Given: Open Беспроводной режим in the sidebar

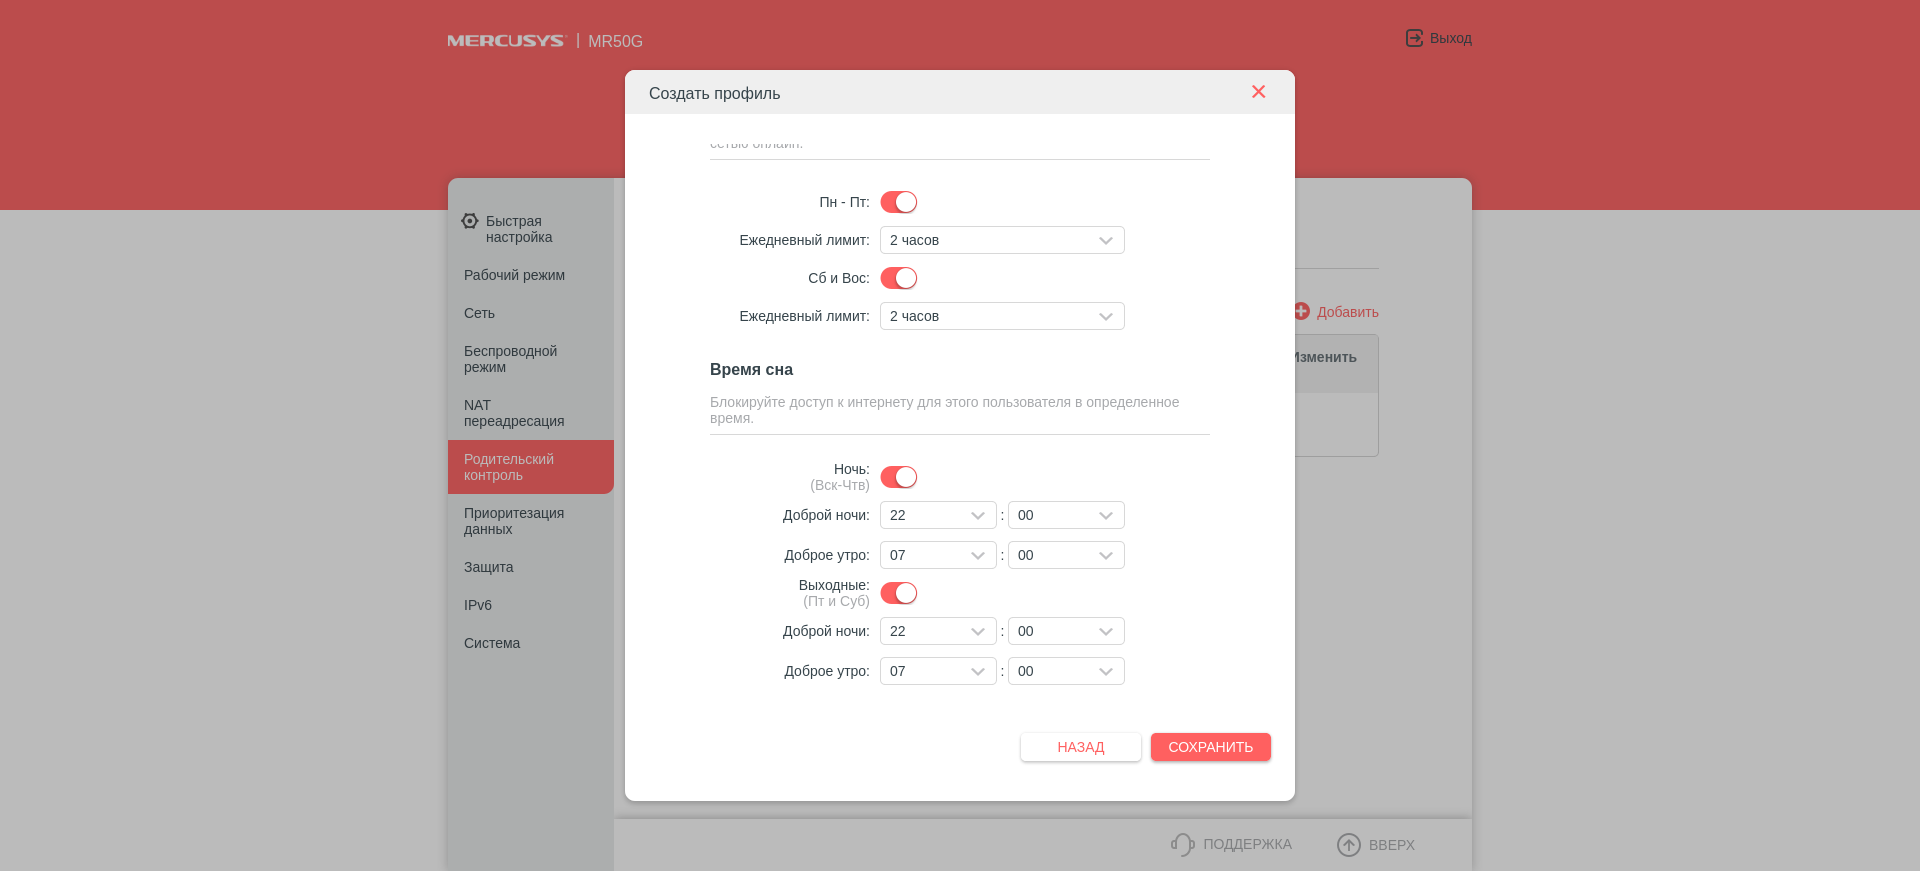Looking at the screenshot, I should 510,359.
